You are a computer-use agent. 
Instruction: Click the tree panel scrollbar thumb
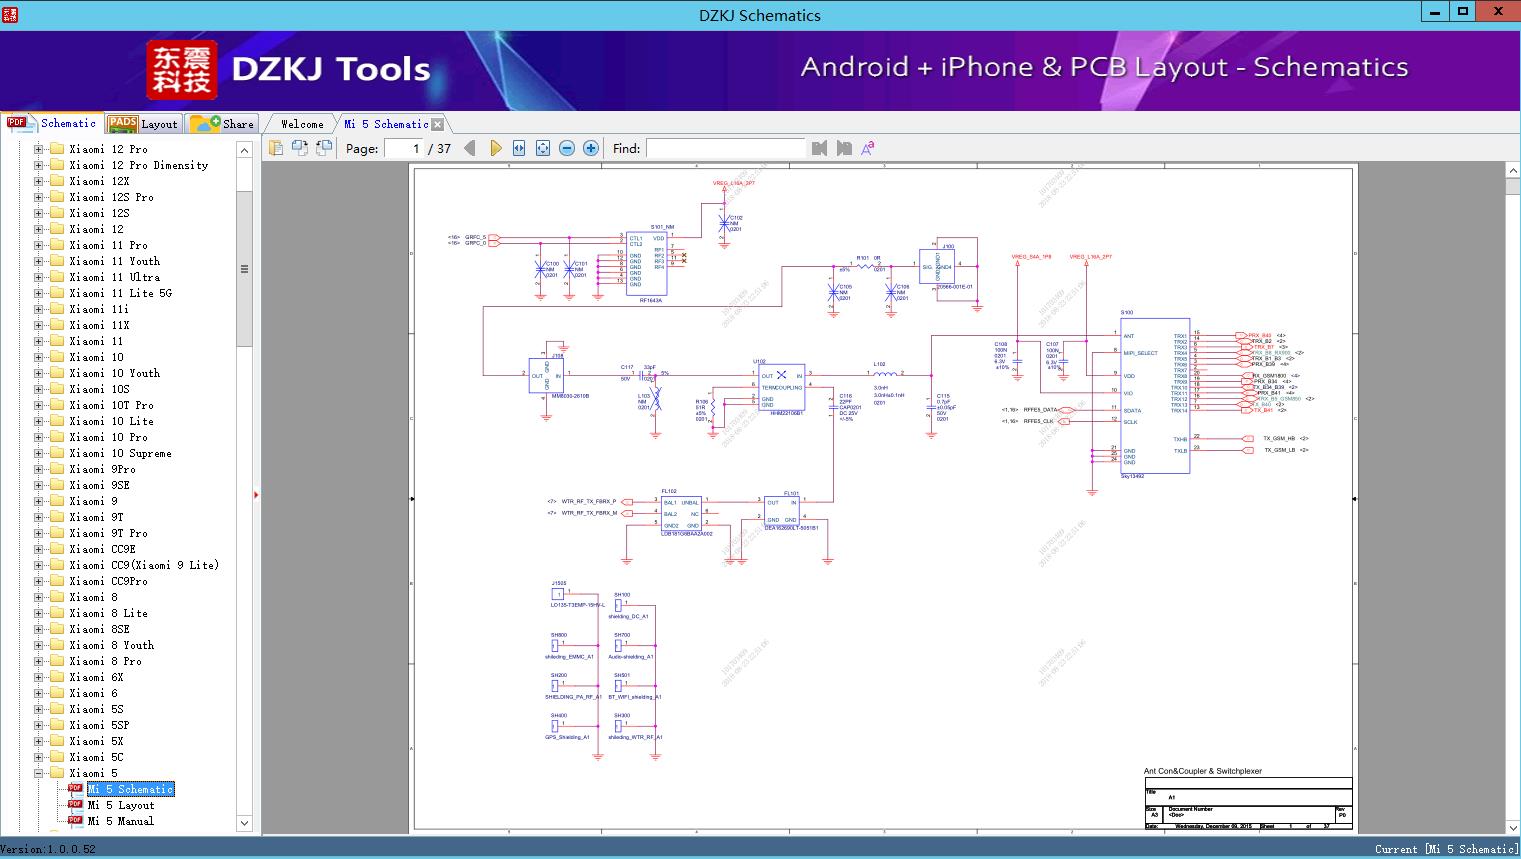(244, 268)
